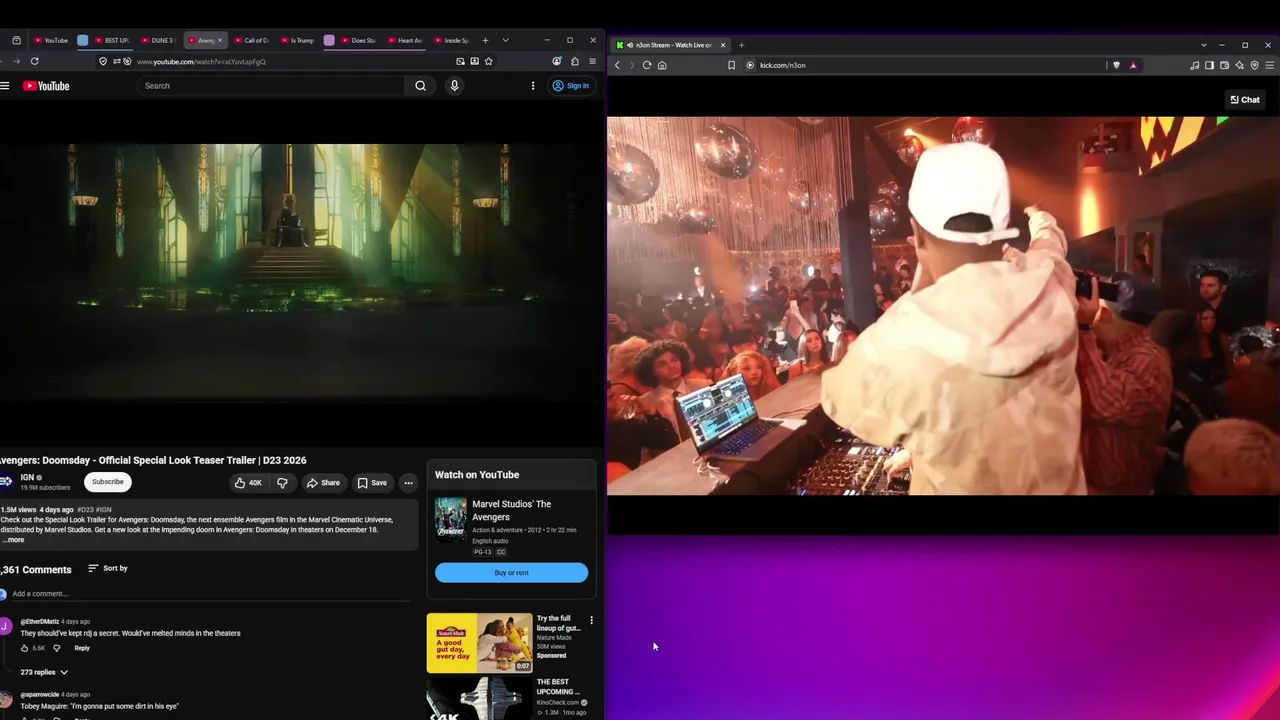Subscribe to the IGN channel
Image resolution: width=1280 pixels, height=720 pixels.
[x=108, y=482]
